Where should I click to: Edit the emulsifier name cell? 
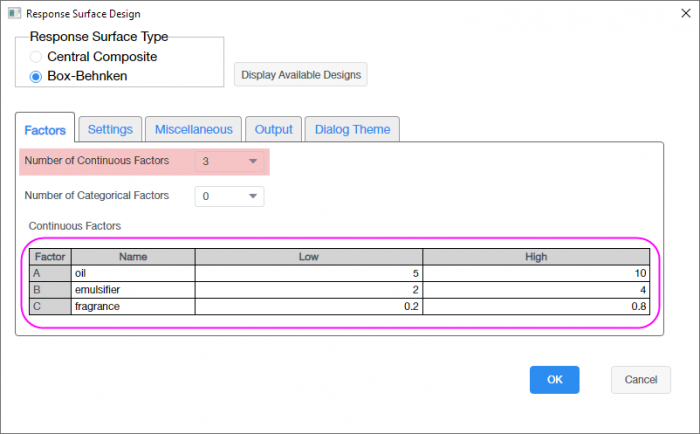(x=132, y=290)
